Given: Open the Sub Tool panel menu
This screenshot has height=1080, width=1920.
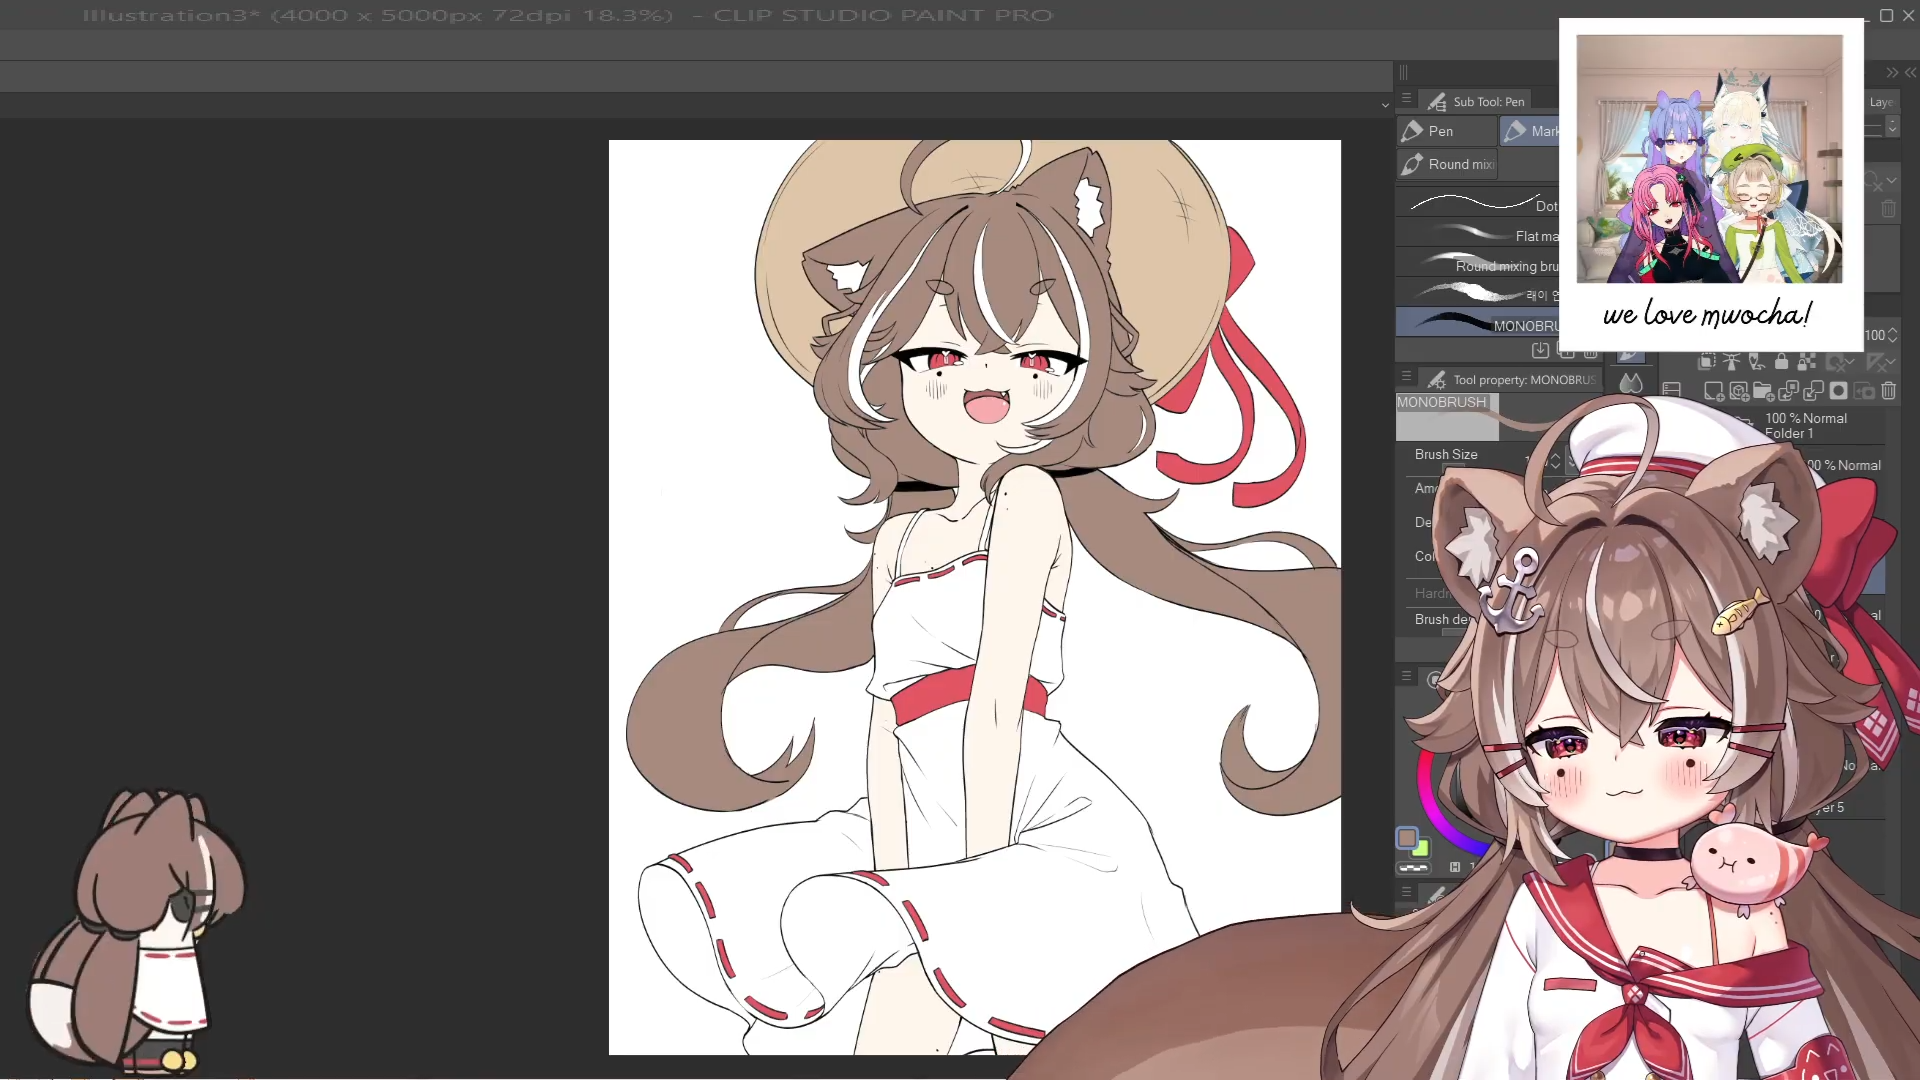Looking at the screenshot, I should (x=1406, y=99).
